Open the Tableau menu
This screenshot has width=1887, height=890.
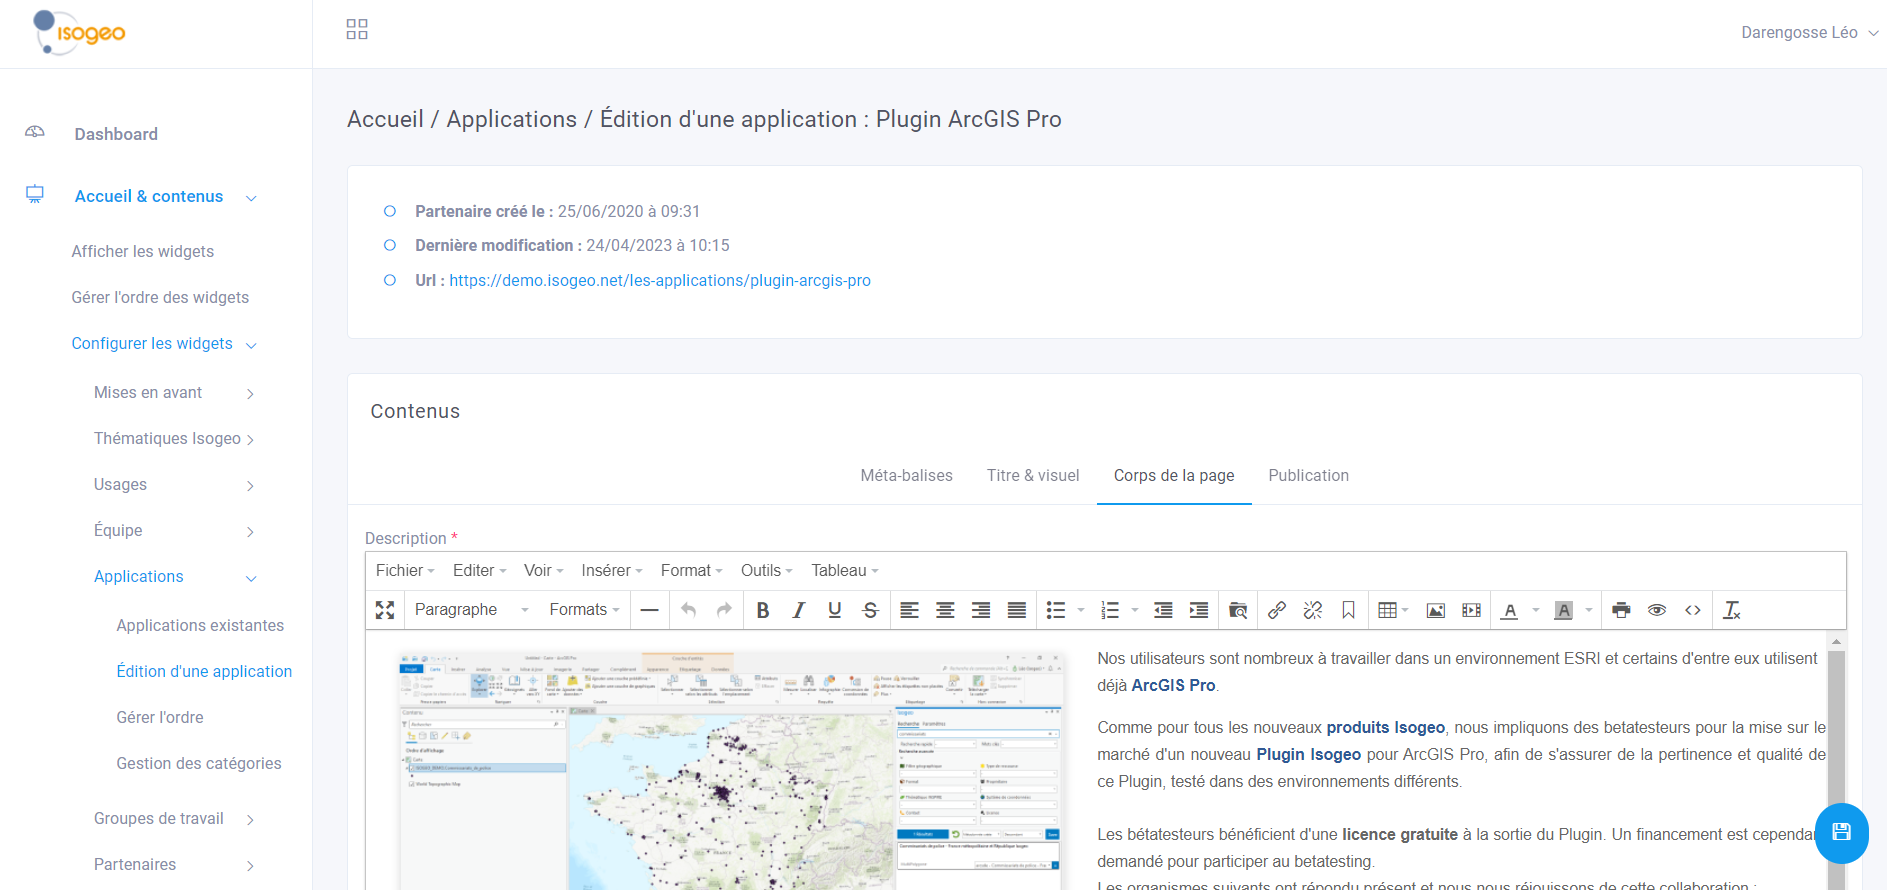(845, 570)
